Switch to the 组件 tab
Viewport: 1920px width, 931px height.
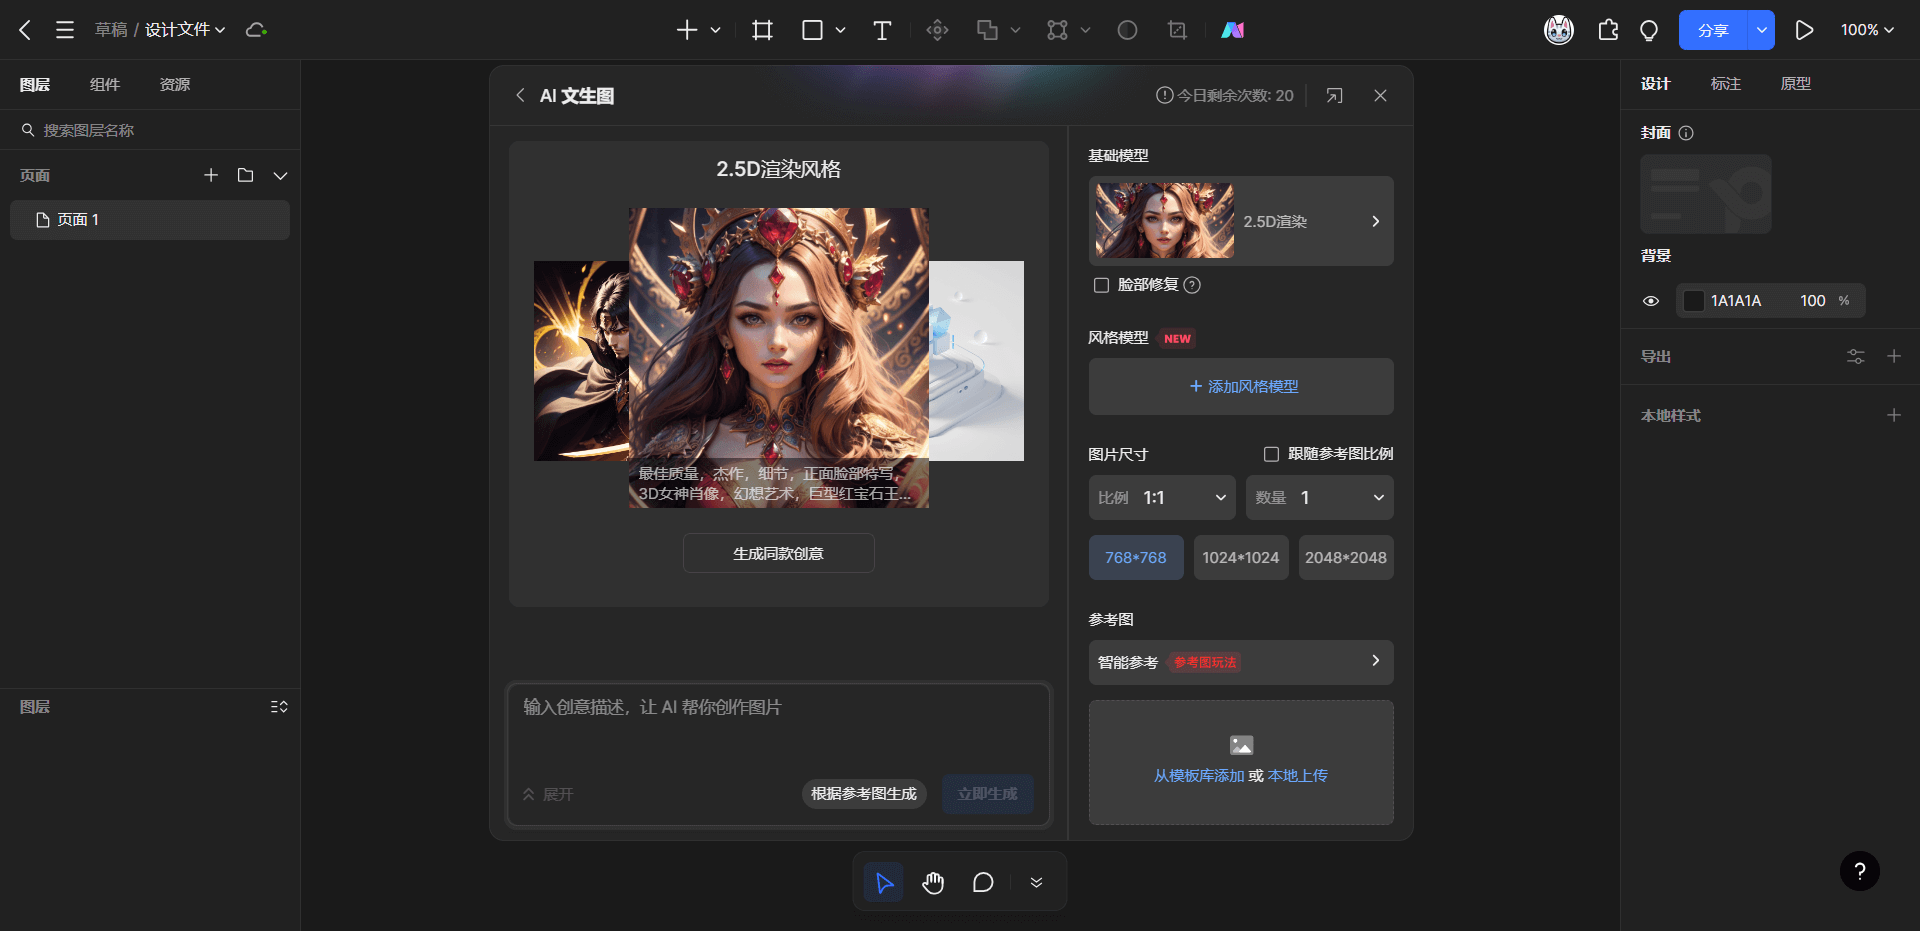(x=104, y=84)
